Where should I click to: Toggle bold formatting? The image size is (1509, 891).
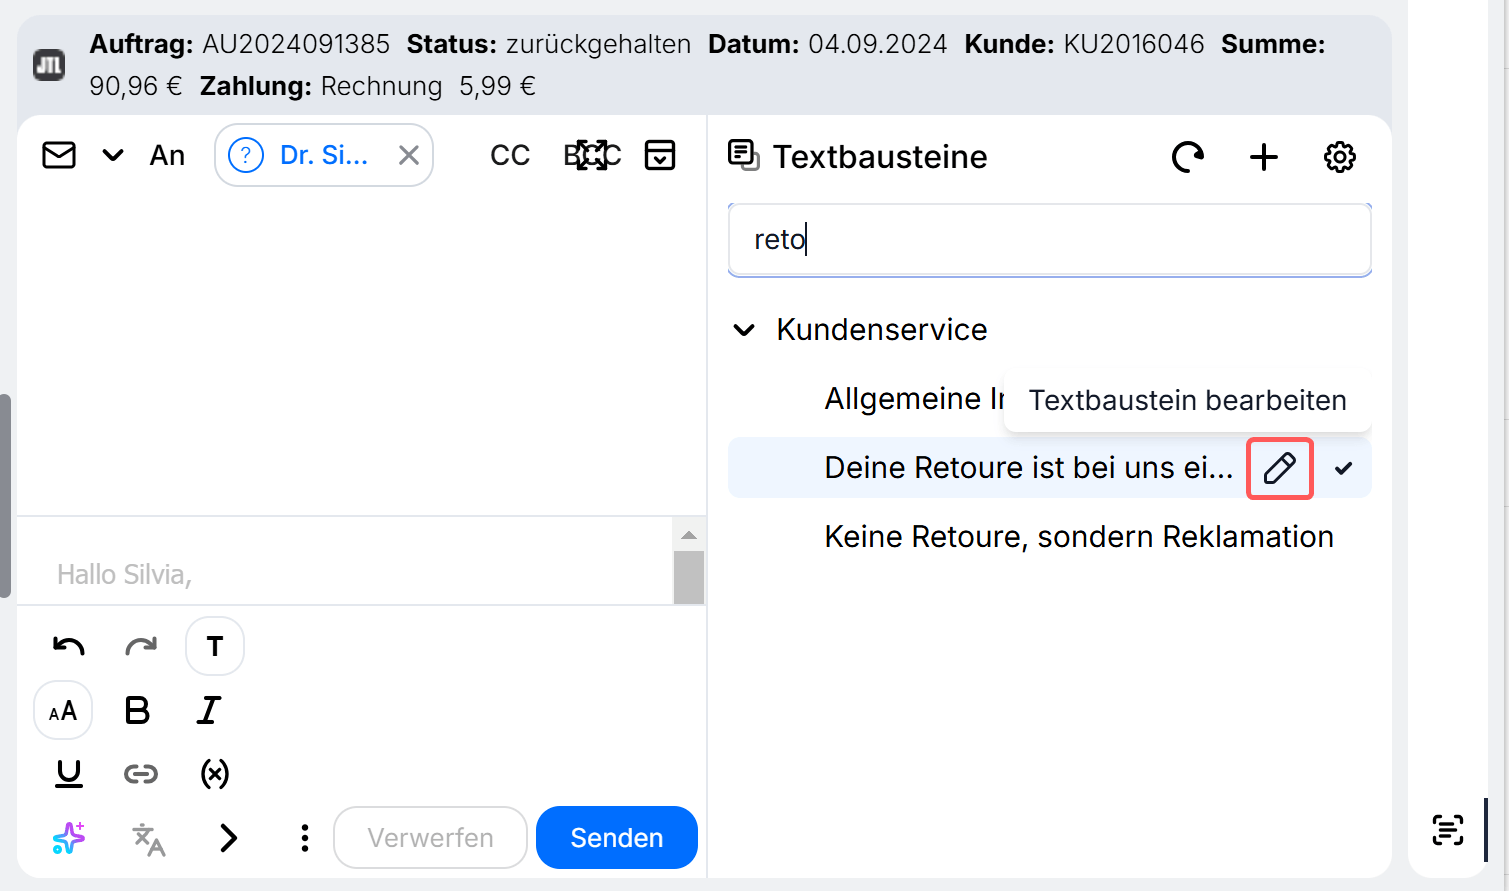[137, 711]
